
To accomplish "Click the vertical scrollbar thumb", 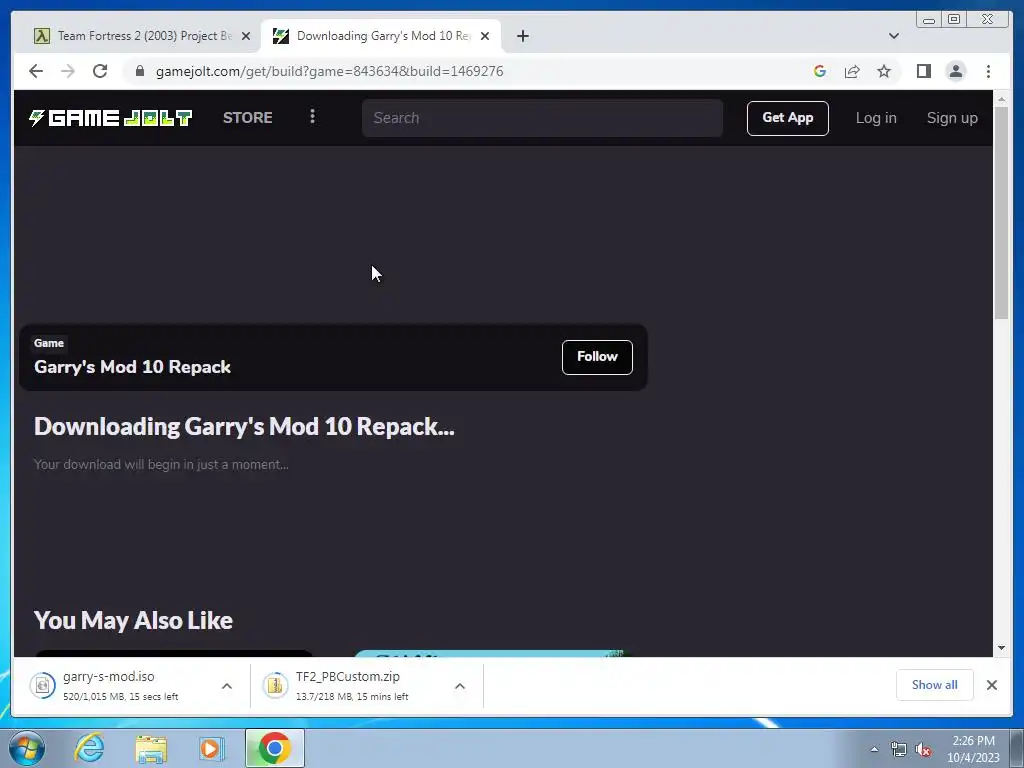I will tap(1001, 214).
